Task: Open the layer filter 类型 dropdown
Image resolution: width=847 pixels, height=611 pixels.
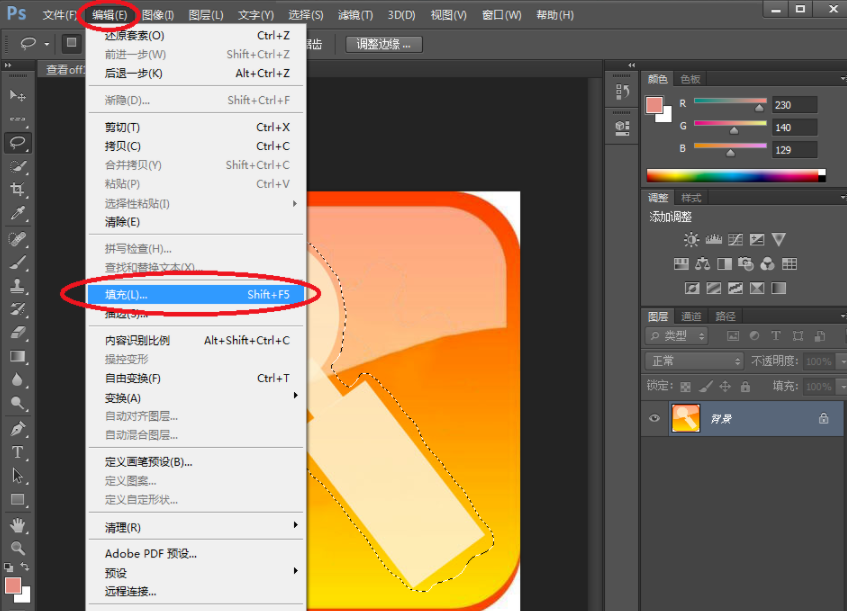Action: point(677,336)
